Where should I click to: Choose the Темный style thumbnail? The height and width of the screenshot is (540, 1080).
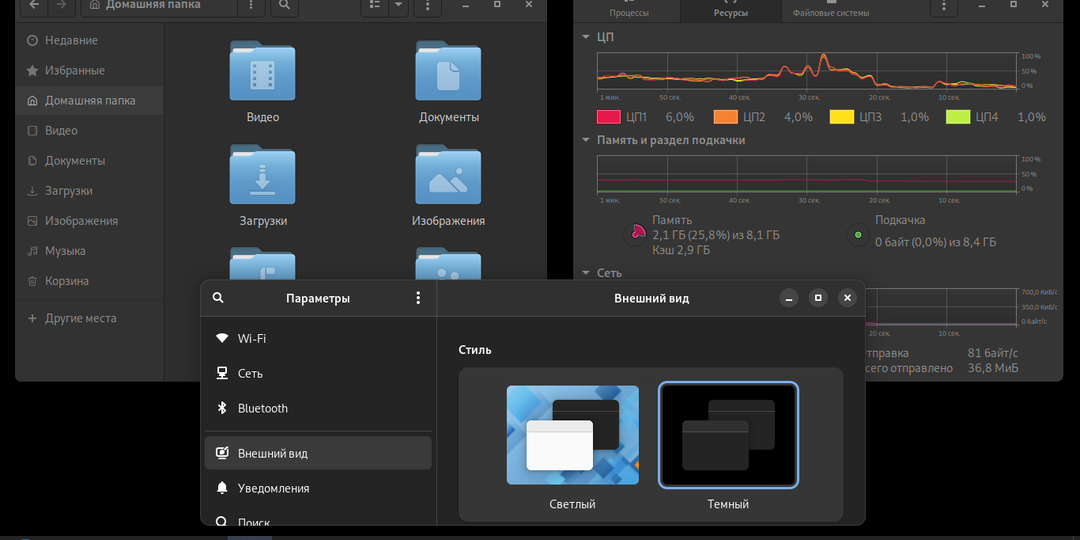pyautogui.click(x=728, y=435)
